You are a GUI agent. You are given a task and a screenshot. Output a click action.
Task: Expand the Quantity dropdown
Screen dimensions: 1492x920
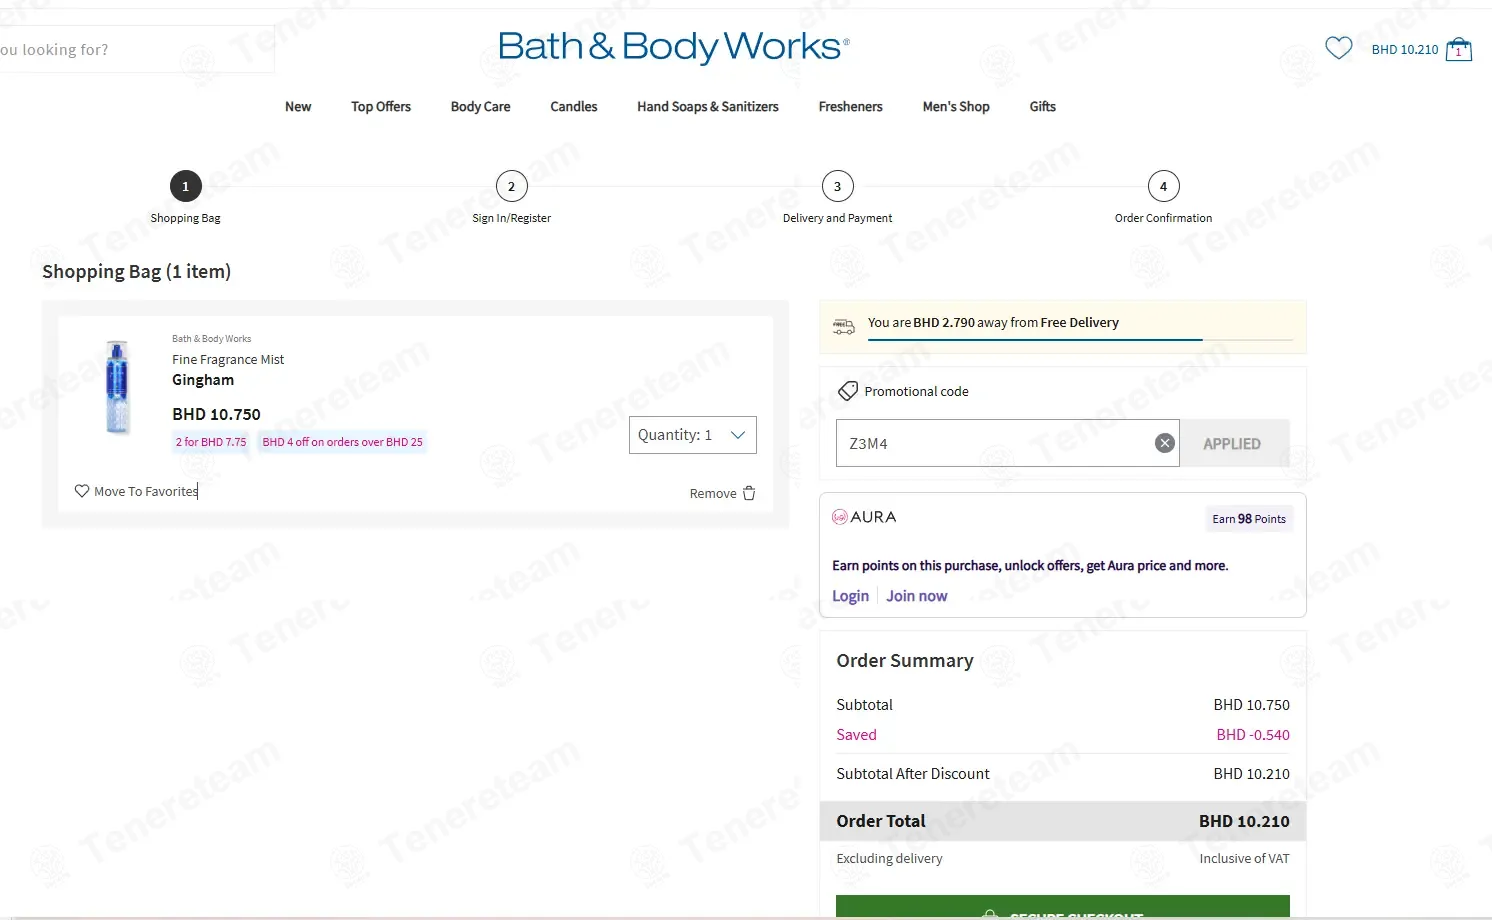point(692,435)
